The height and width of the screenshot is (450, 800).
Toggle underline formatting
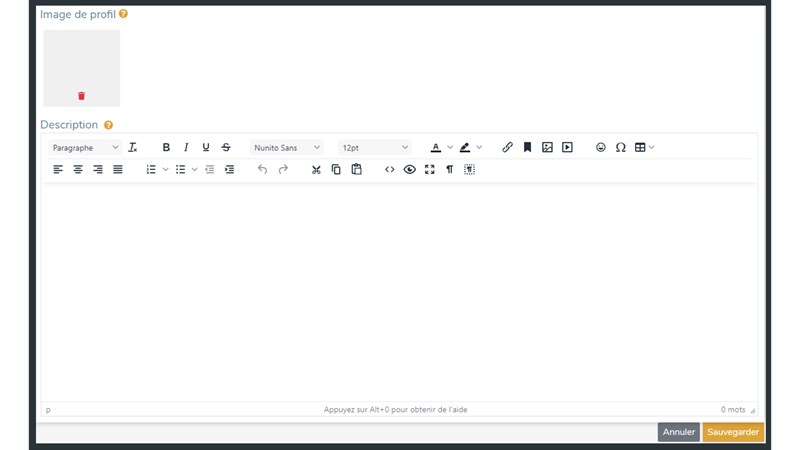pos(206,147)
